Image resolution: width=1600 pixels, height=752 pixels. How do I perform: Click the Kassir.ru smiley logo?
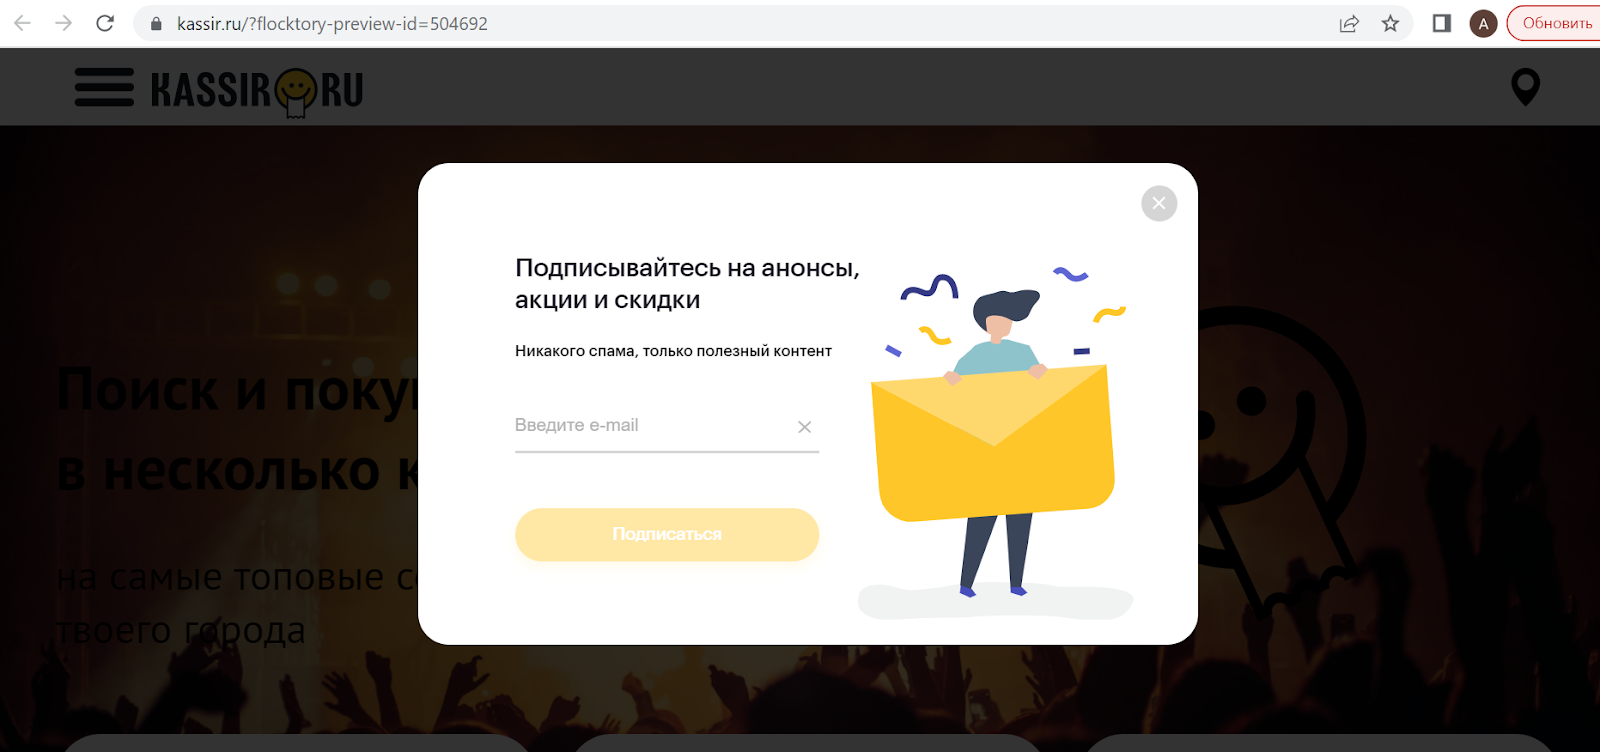click(x=257, y=92)
